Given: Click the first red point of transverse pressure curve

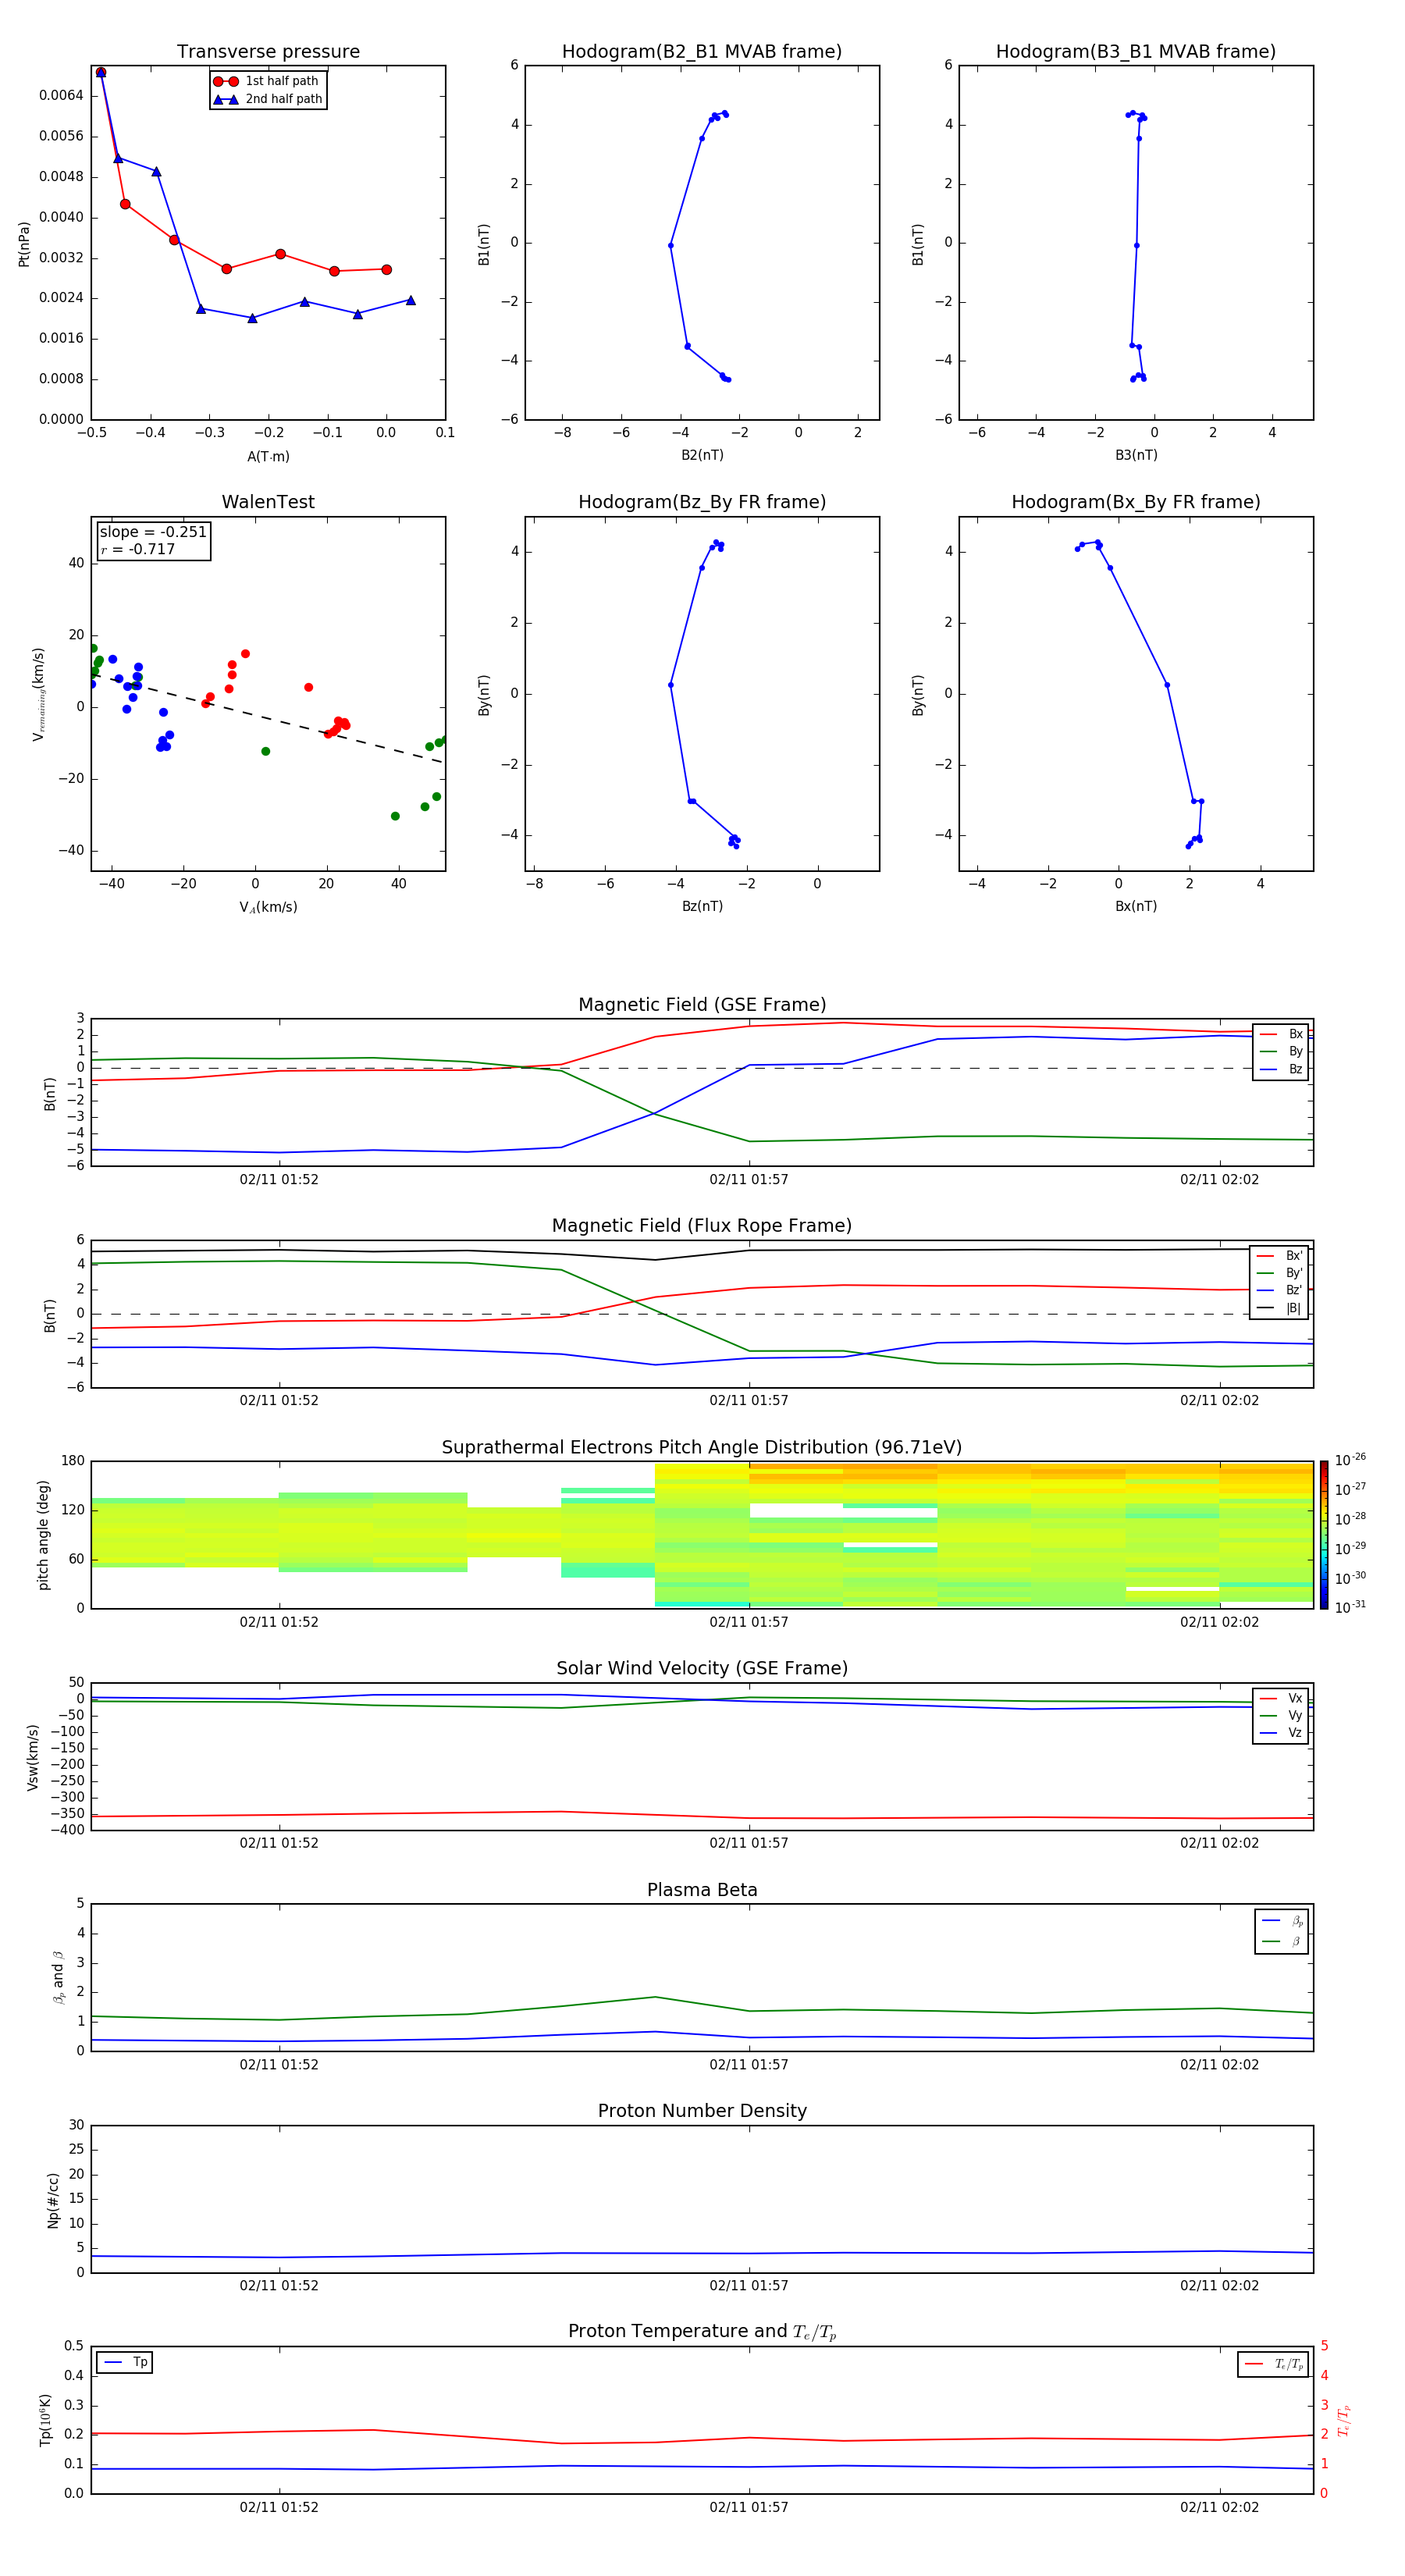Looking at the screenshot, I should 101,72.
